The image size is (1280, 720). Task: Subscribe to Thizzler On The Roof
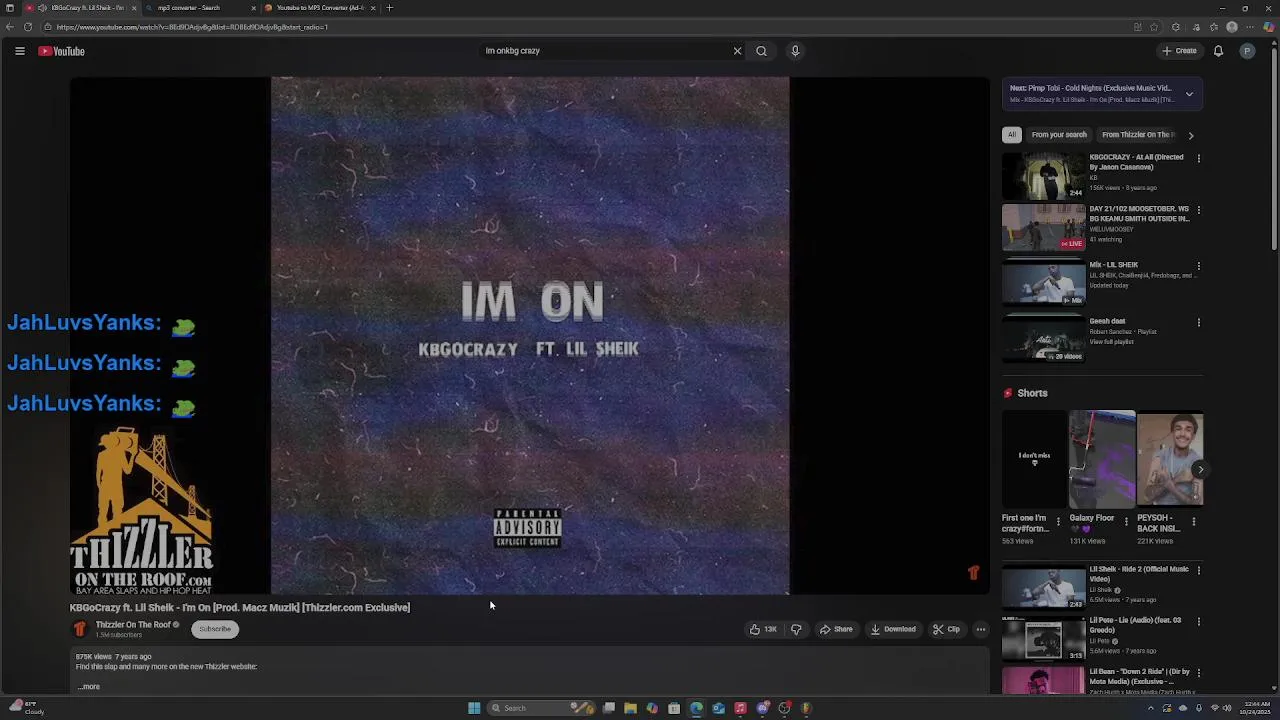point(215,629)
